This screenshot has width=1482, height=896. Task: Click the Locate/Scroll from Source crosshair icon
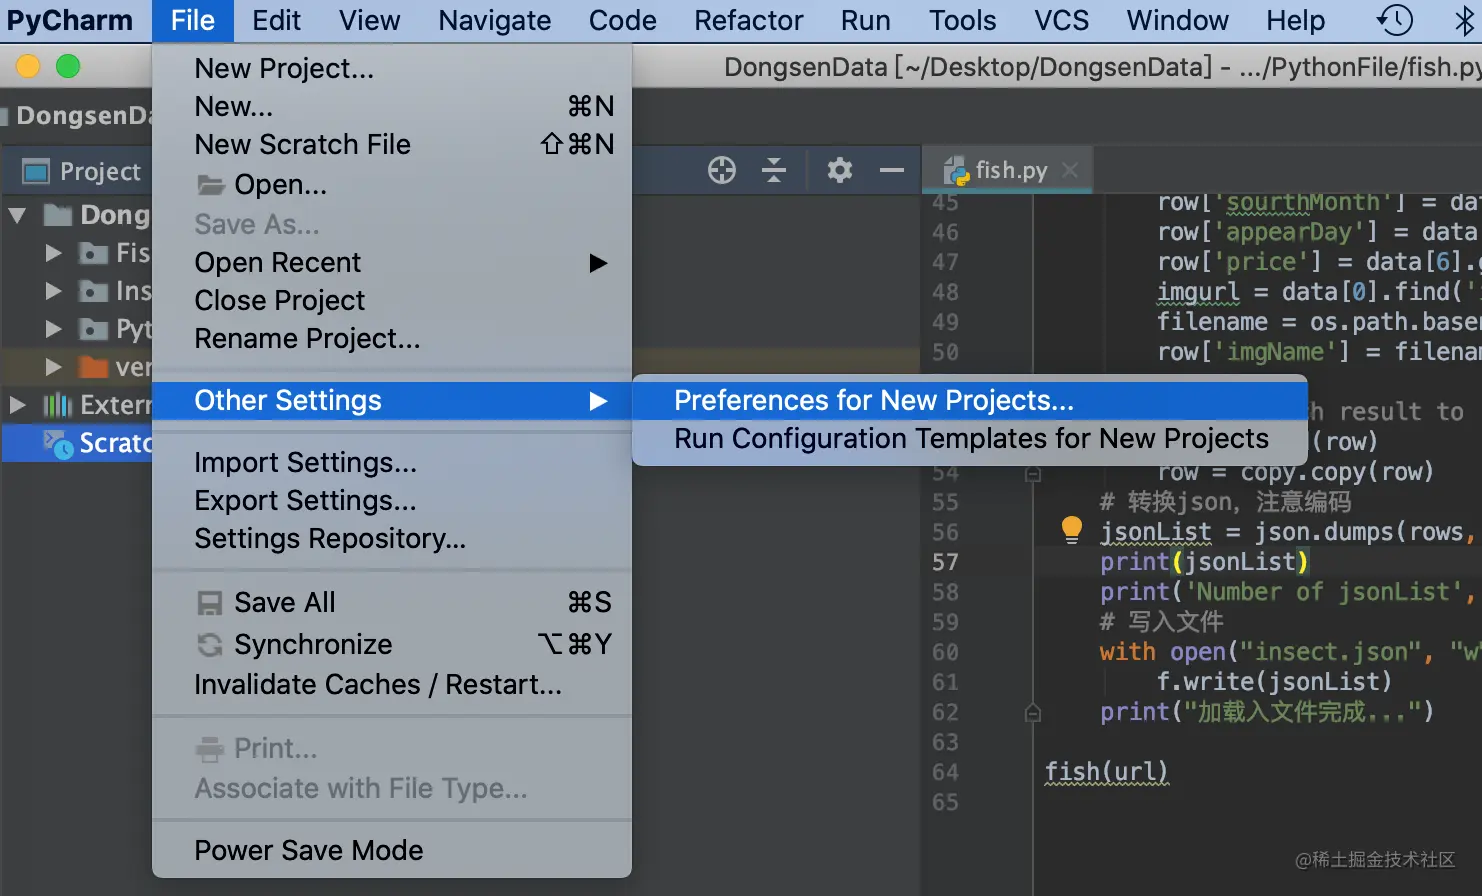[721, 171]
